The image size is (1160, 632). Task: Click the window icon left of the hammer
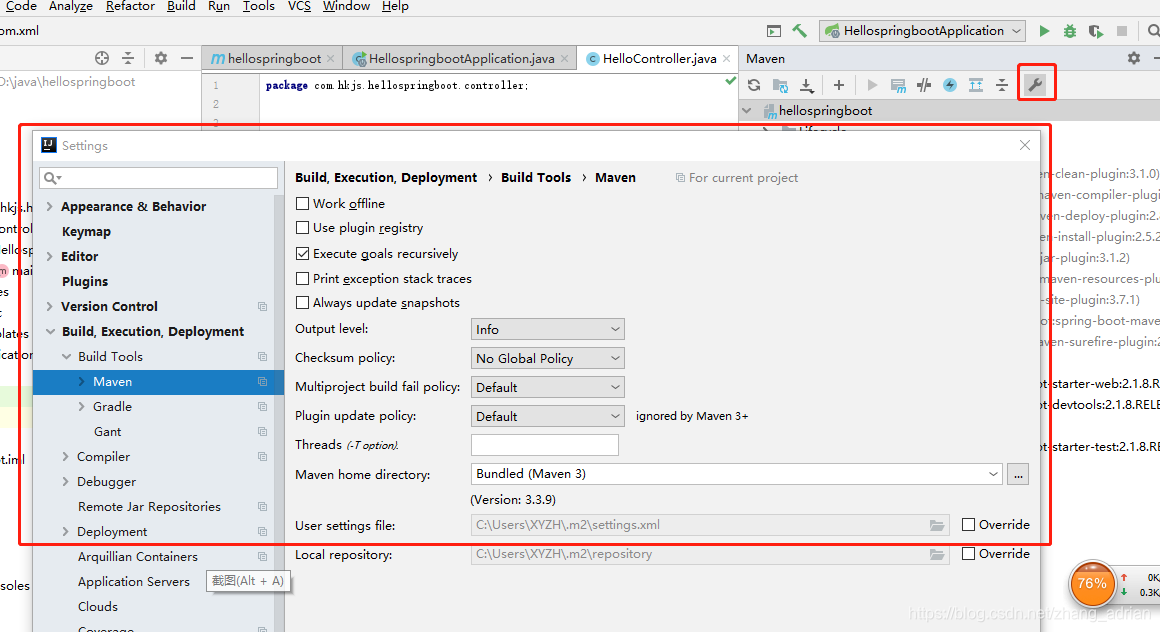tap(774, 31)
